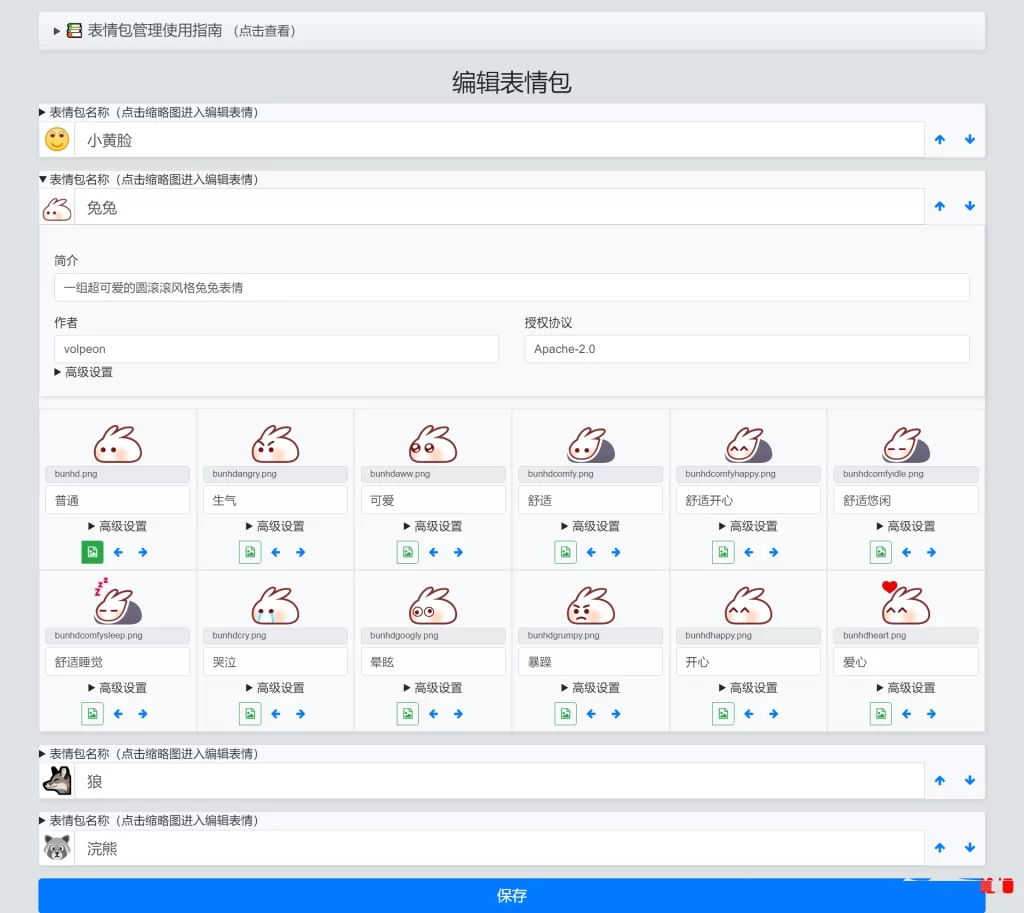Click the 保存 save button
Image resolution: width=1024 pixels, height=913 pixels.
click(512, 896)
